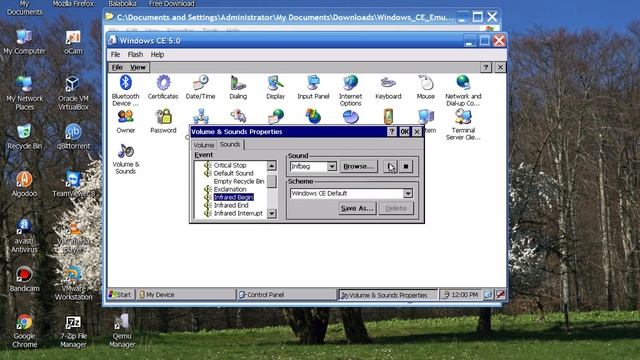Click the Control Panel help question mark button

(485, 67)
